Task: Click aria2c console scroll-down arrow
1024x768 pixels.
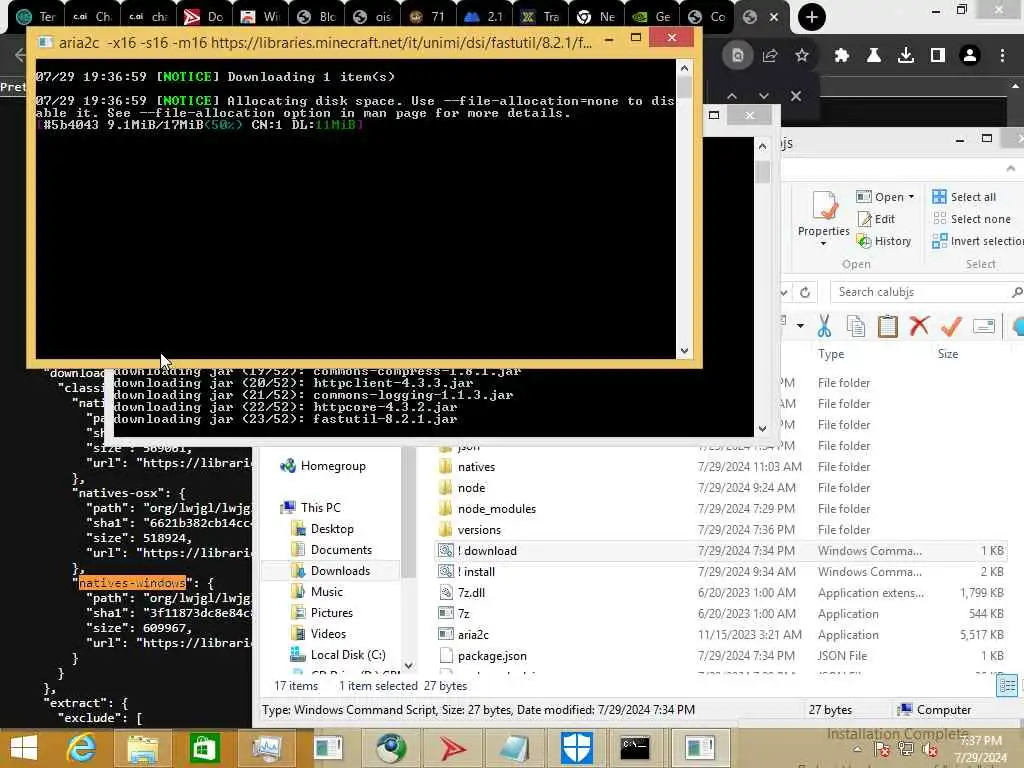Action: (x=684, y=351)
